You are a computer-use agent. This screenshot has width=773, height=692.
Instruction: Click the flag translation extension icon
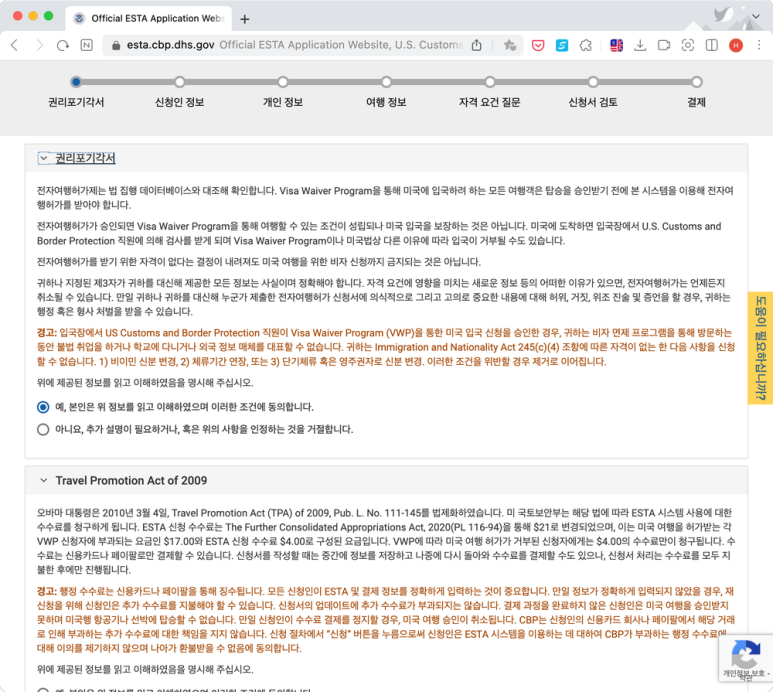click(616, 45)
